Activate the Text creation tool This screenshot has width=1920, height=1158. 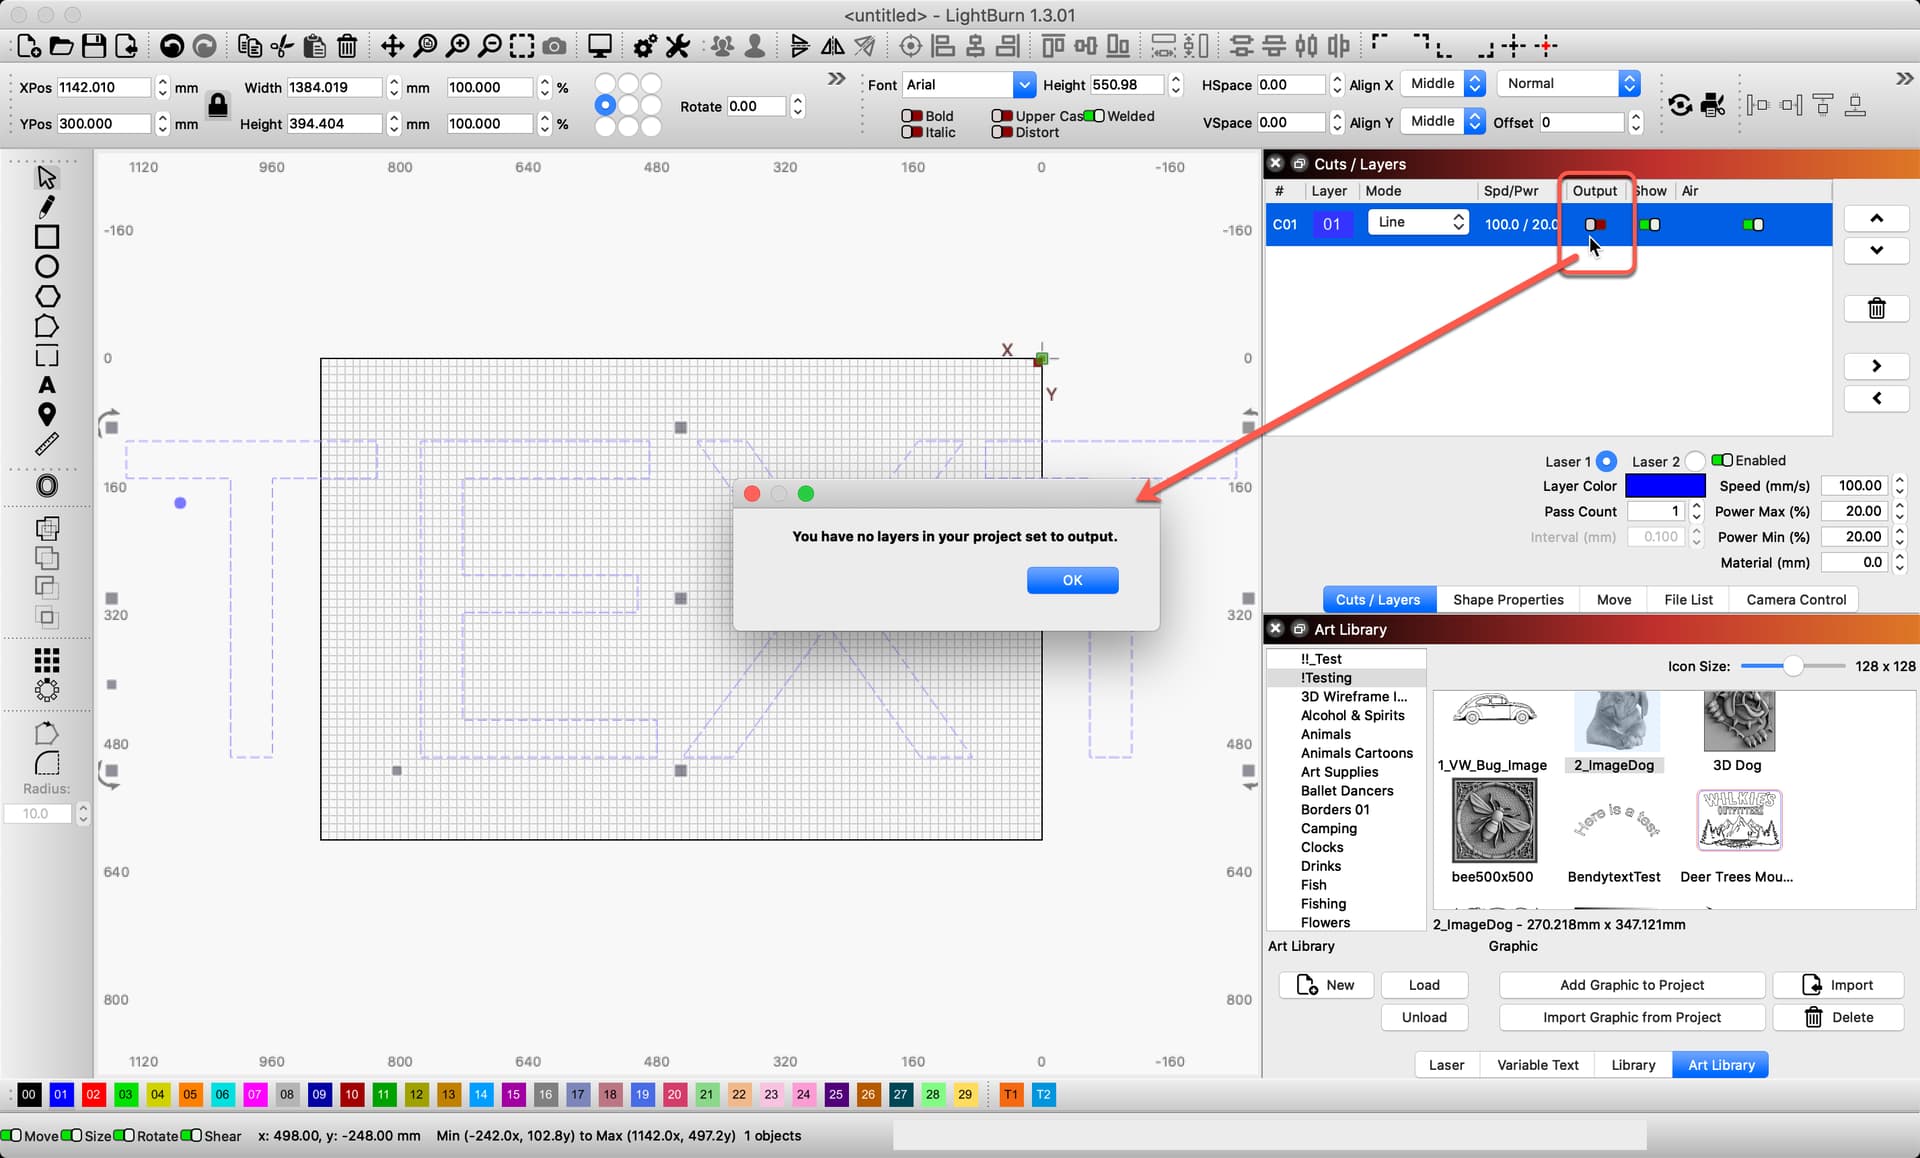[46, 386]
